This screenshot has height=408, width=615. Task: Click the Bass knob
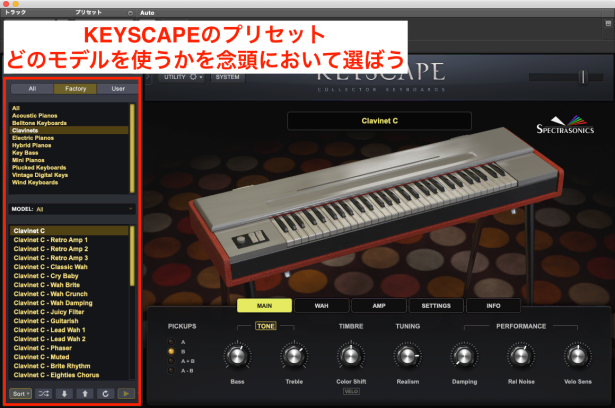pyautogui.click(x=237, y=356)
